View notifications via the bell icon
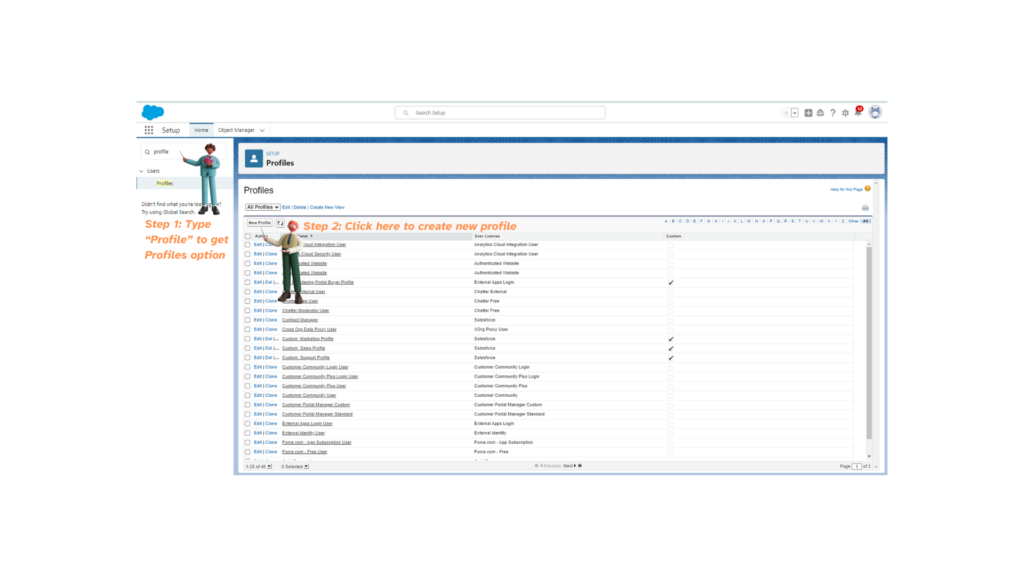Screen dimensions: 1024x576 [858, 112]
